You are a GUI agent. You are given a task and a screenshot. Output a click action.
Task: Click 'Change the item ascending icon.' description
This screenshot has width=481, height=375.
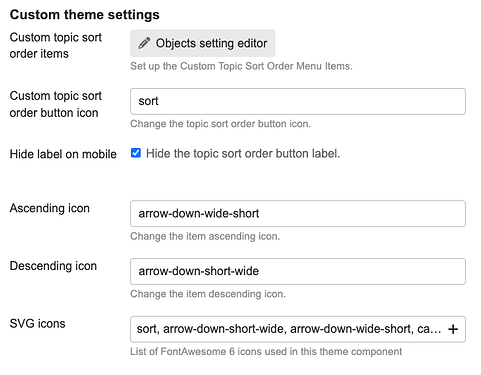(x=205, y=236)
